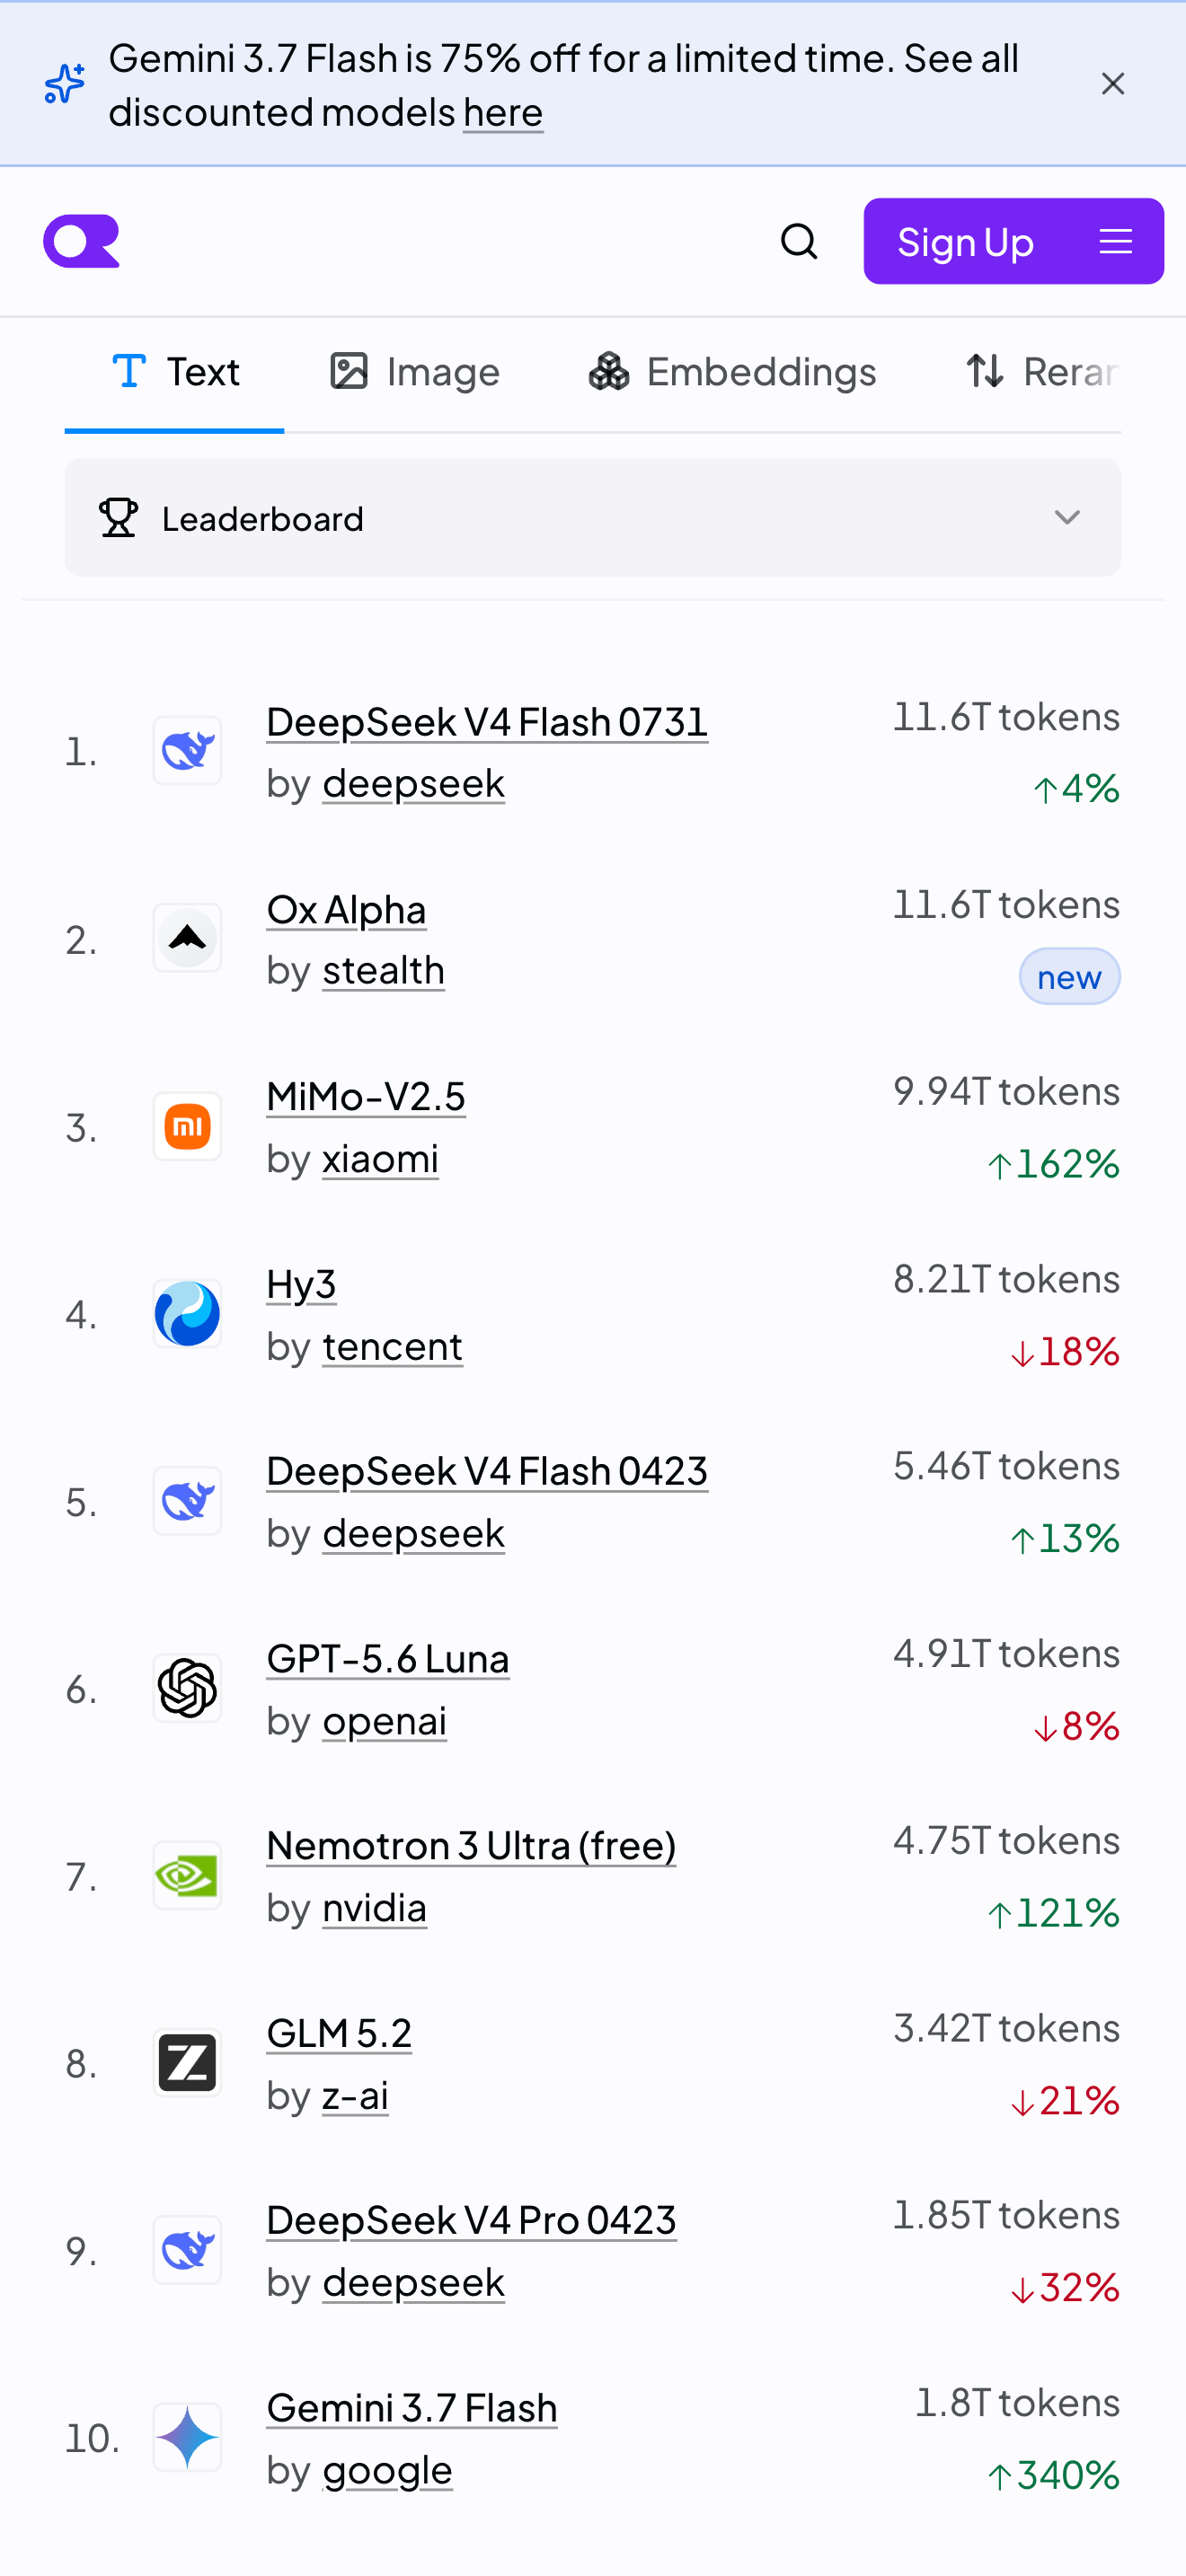The height and width of the screenshot is (2576, 1186).
Task: Open the hamburger menu icon
Action: pos(1115,241)
